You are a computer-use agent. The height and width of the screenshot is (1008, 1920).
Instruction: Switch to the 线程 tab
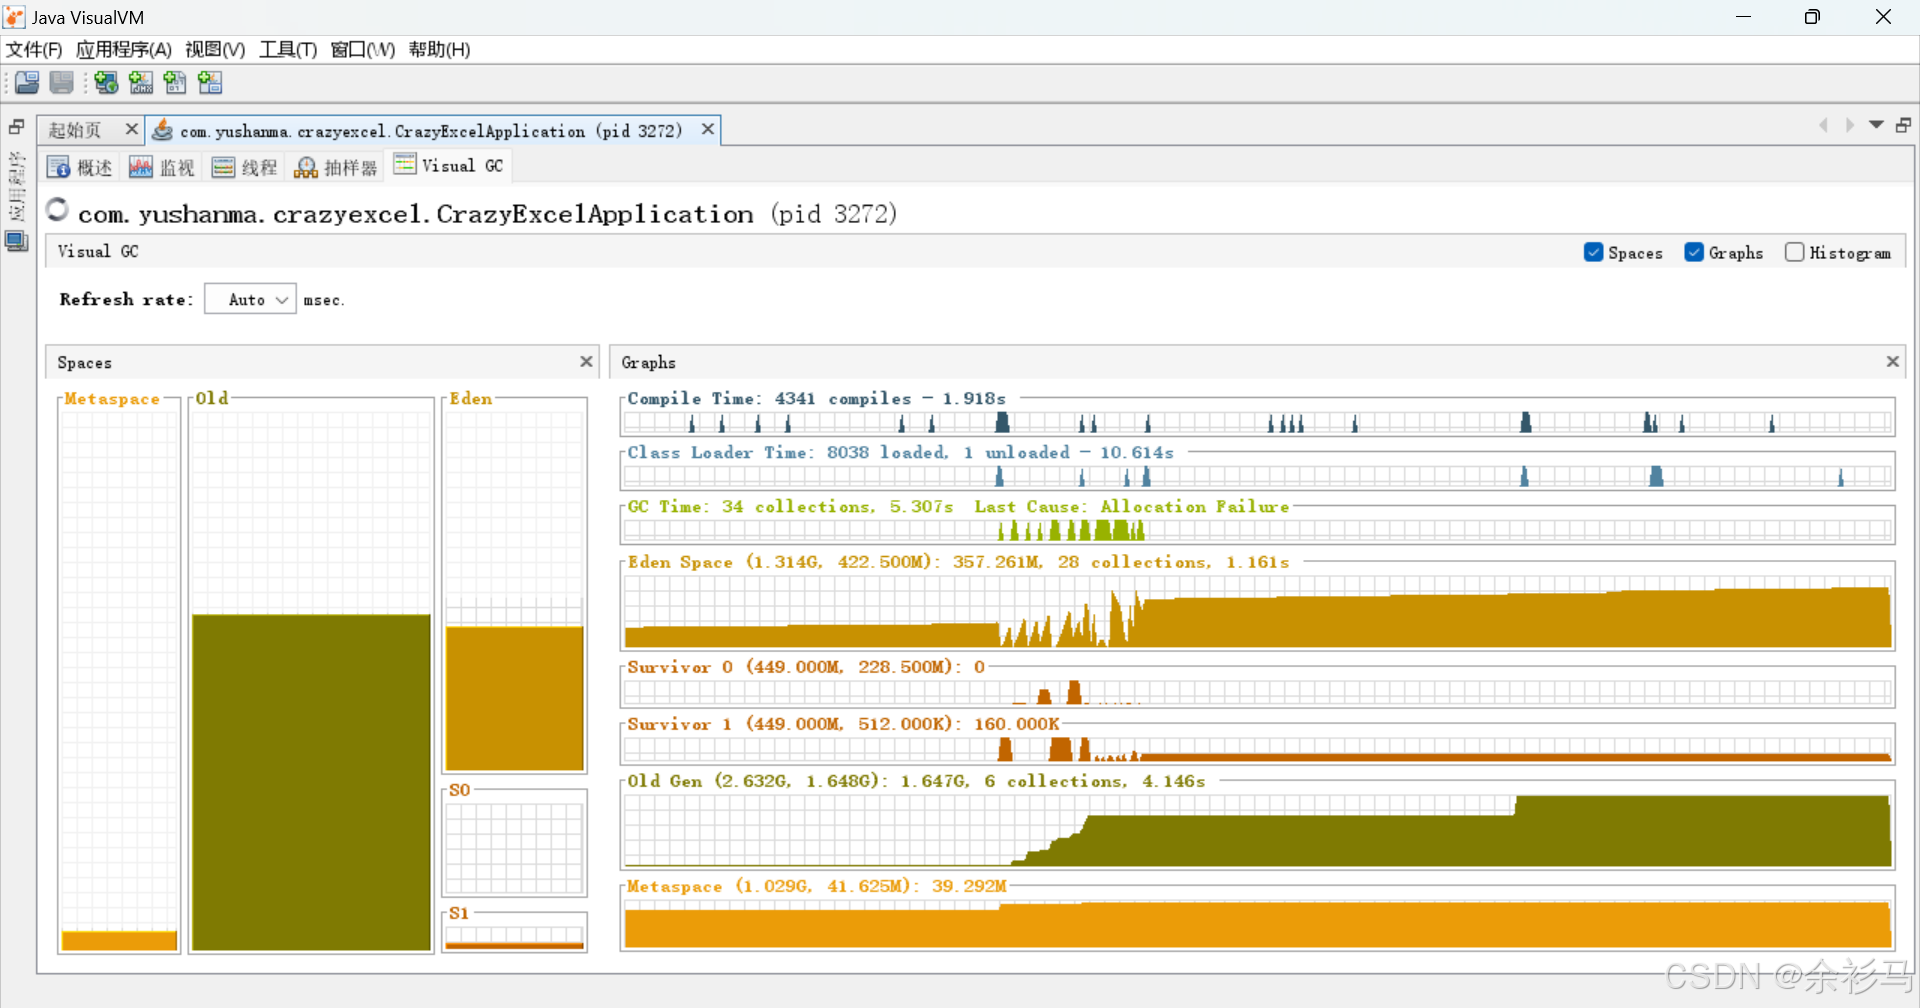(245, 167)
